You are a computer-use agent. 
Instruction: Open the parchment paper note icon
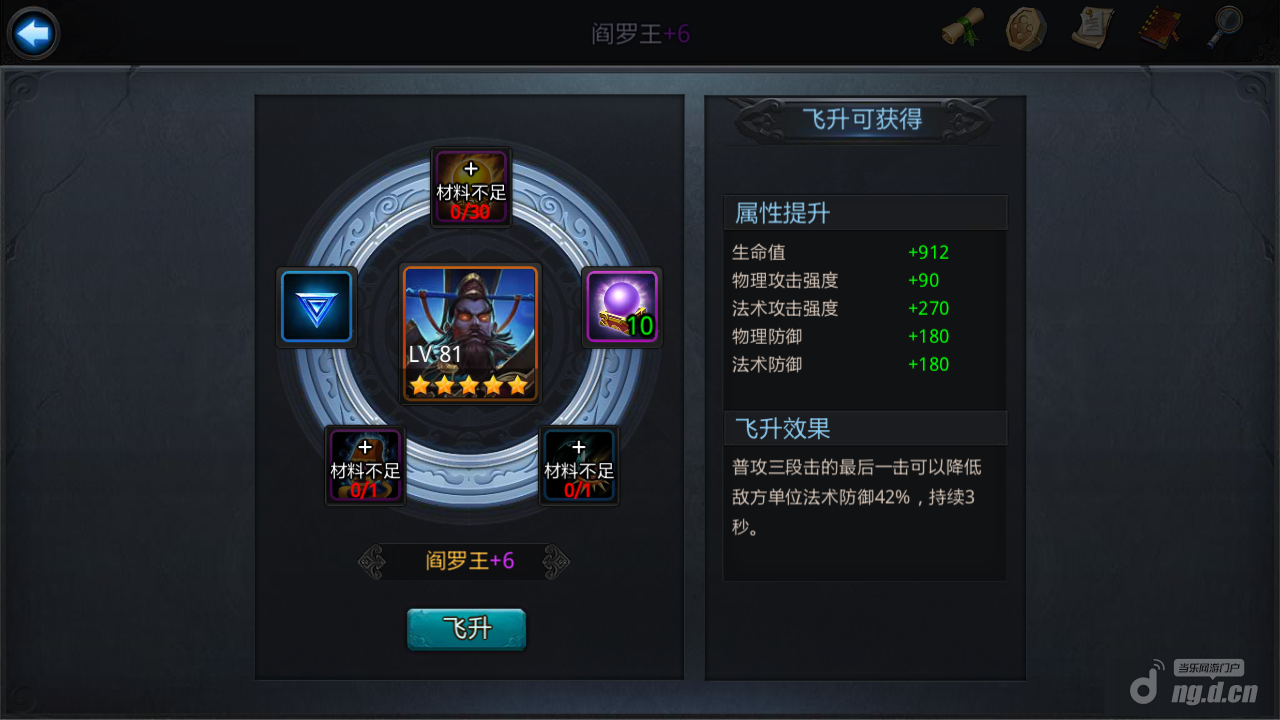tap(1093, 28)
